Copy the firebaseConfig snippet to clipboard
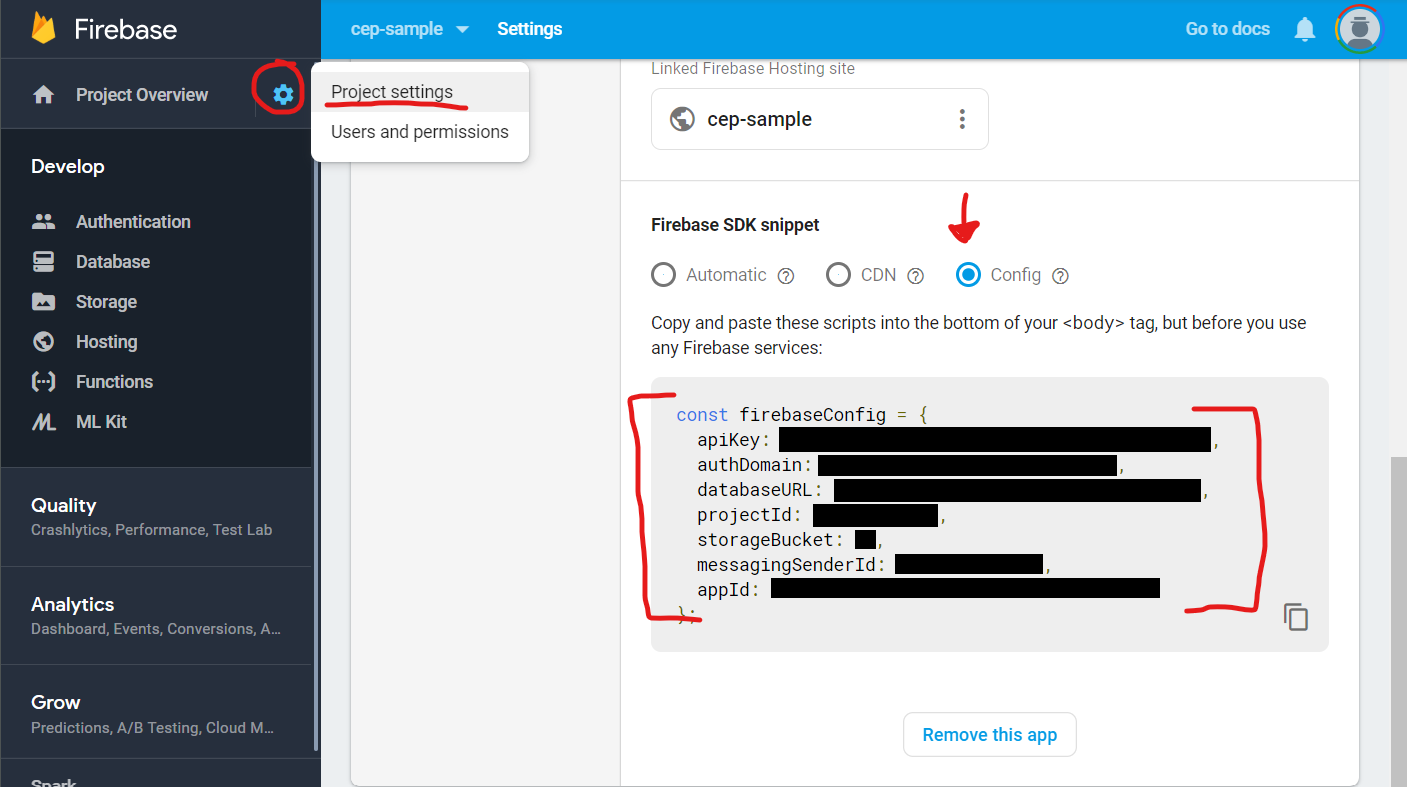The image size is (1407, 787). [x=1296, y=617]
